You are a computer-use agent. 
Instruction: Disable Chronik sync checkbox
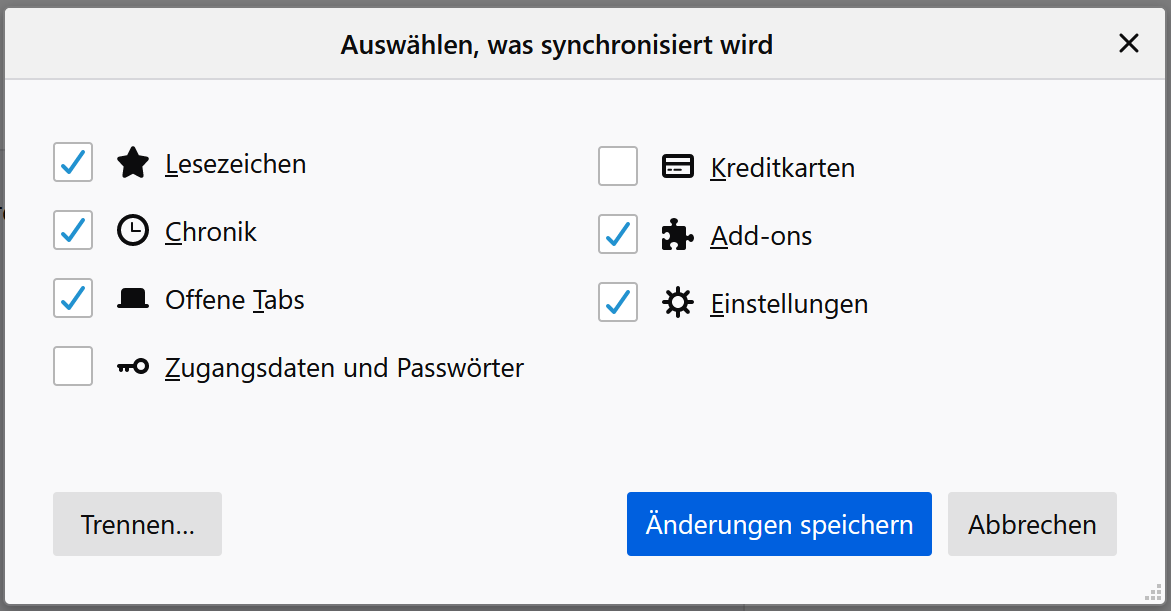coord(73,231)
